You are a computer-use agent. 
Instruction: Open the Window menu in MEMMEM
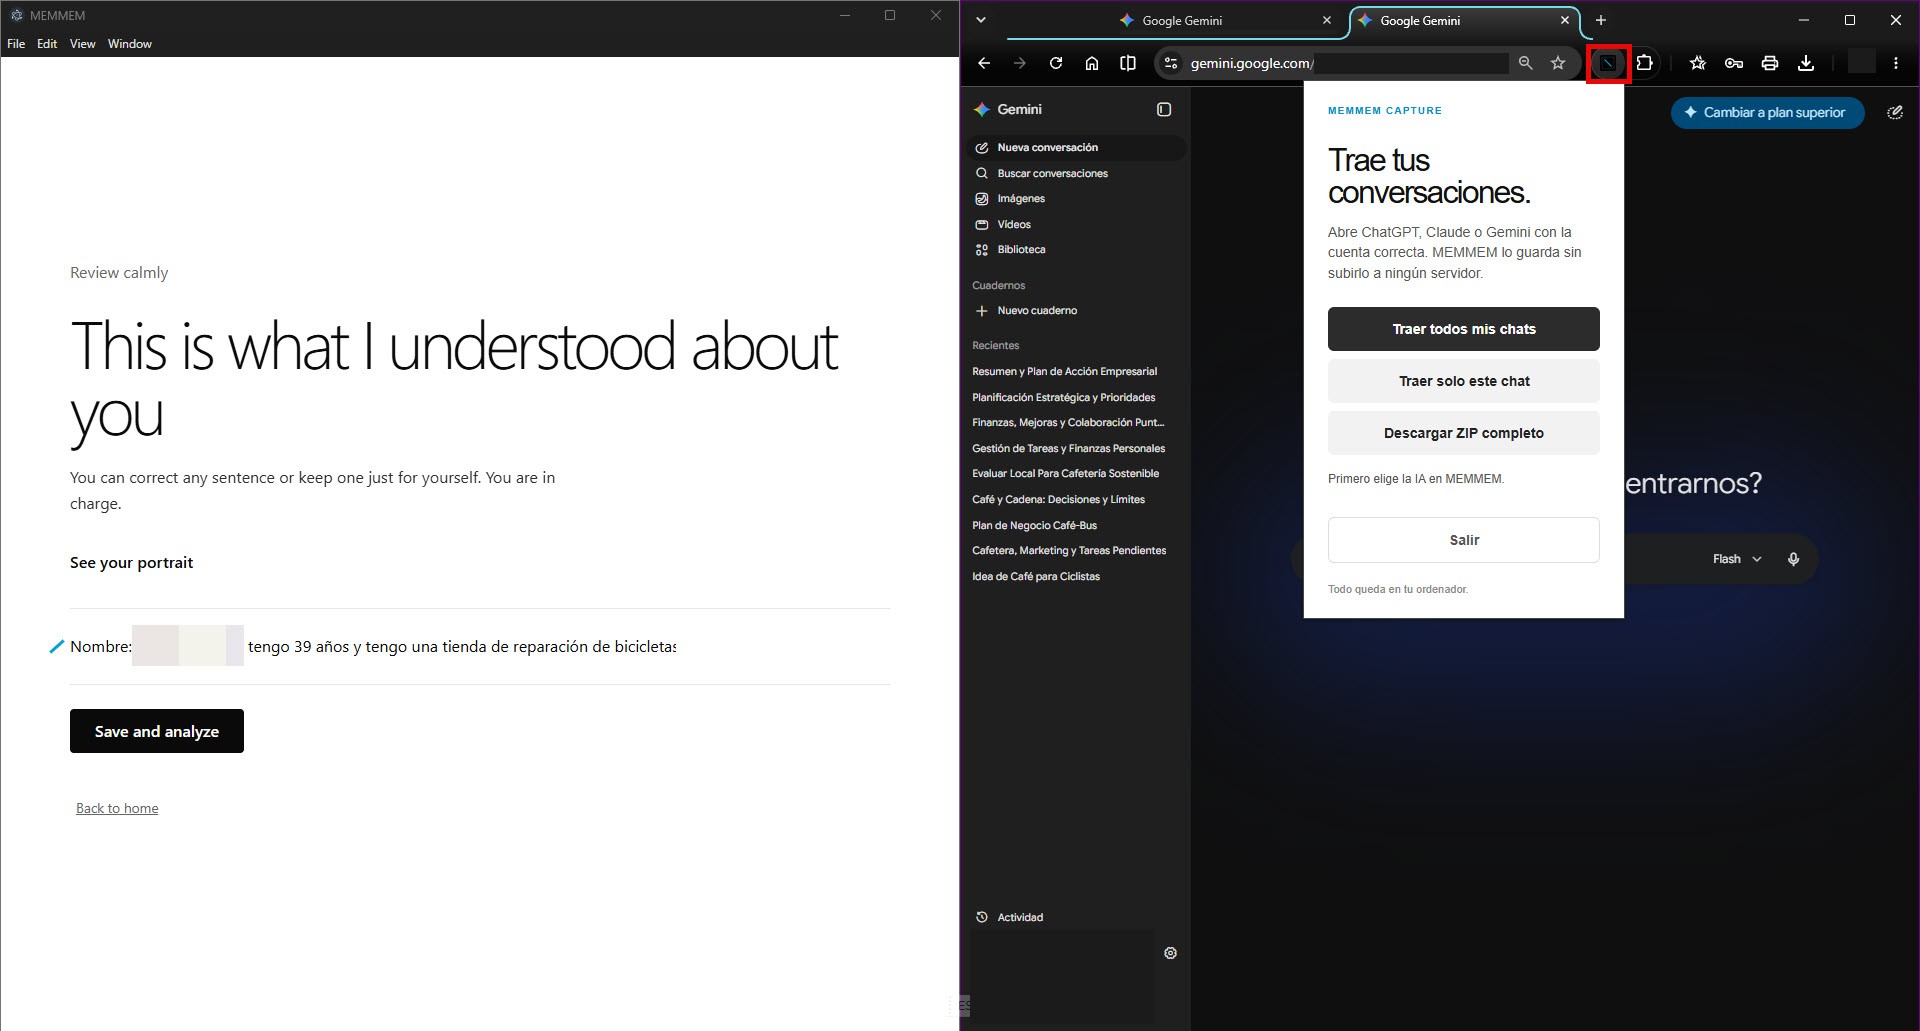130,44
